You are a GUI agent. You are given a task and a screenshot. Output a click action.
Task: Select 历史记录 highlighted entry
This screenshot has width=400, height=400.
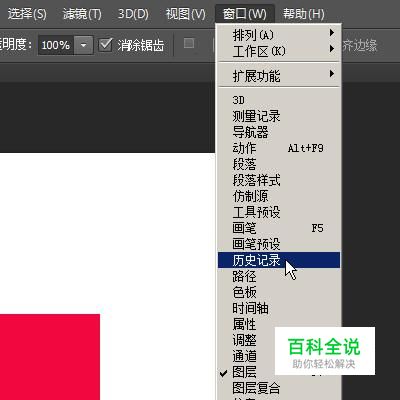click(279, 260)
